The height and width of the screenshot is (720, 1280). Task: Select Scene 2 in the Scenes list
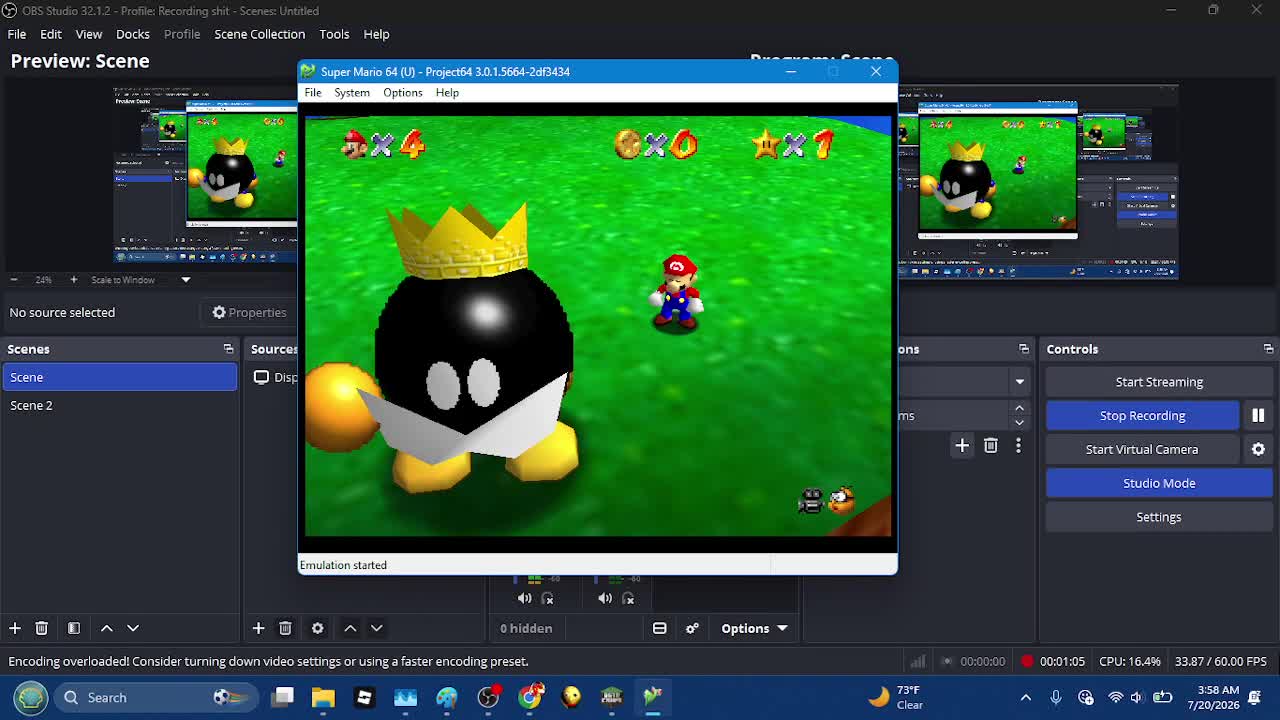(x=120, y=405)
